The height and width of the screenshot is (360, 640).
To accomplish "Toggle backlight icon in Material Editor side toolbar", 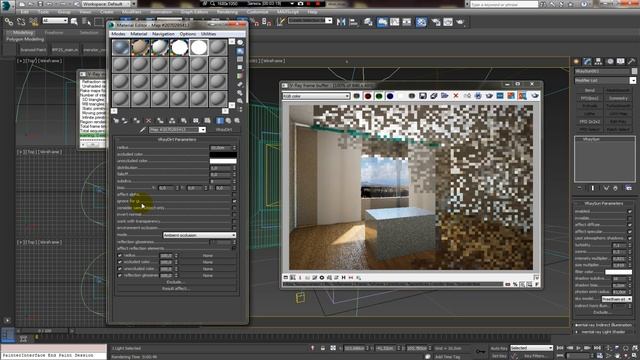I will pos(240,51).
